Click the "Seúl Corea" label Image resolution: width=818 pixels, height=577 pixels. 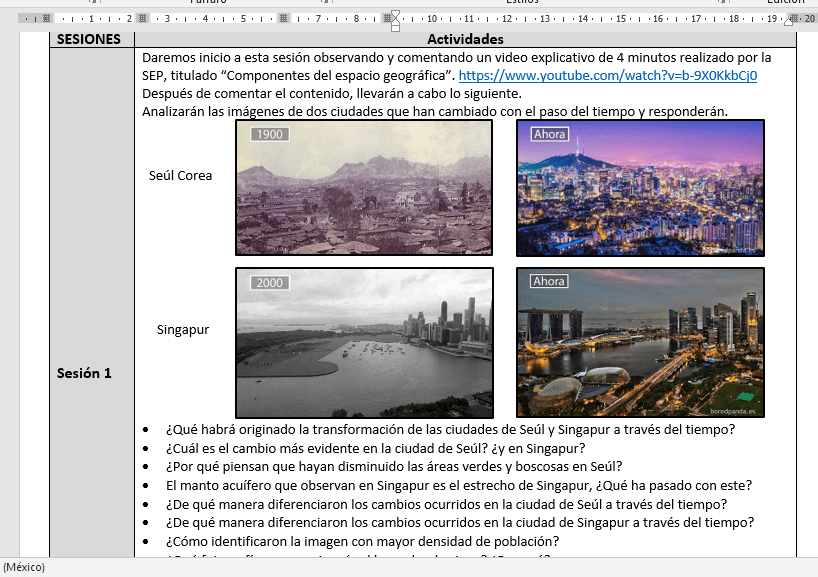[x=181, y=176]
